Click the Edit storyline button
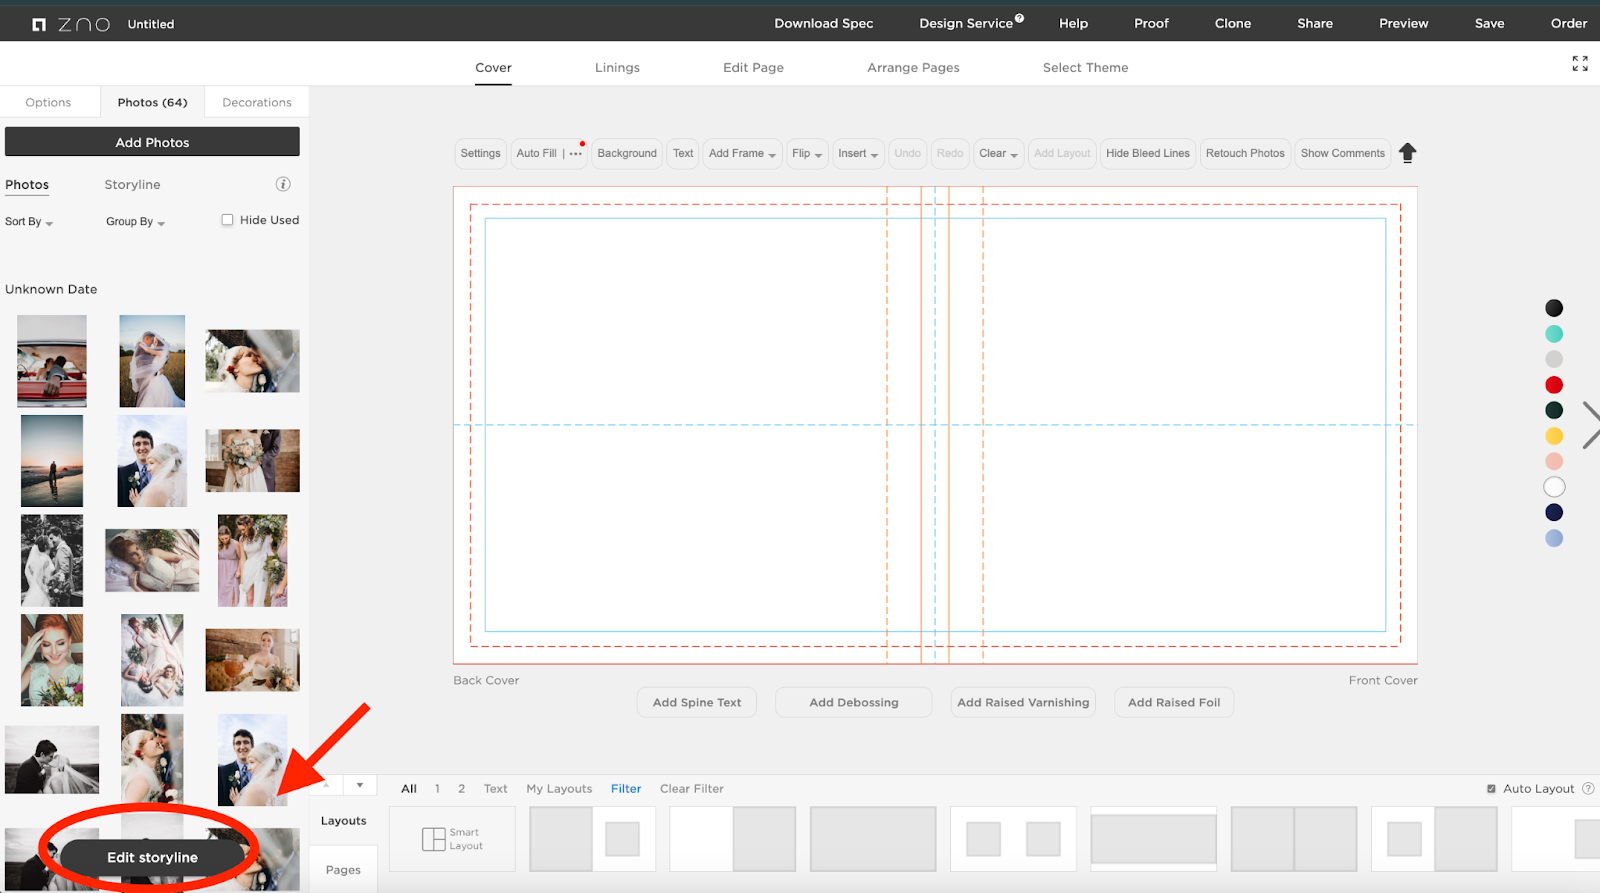Viewport: 1600px width, 893px height. (152, 858)
